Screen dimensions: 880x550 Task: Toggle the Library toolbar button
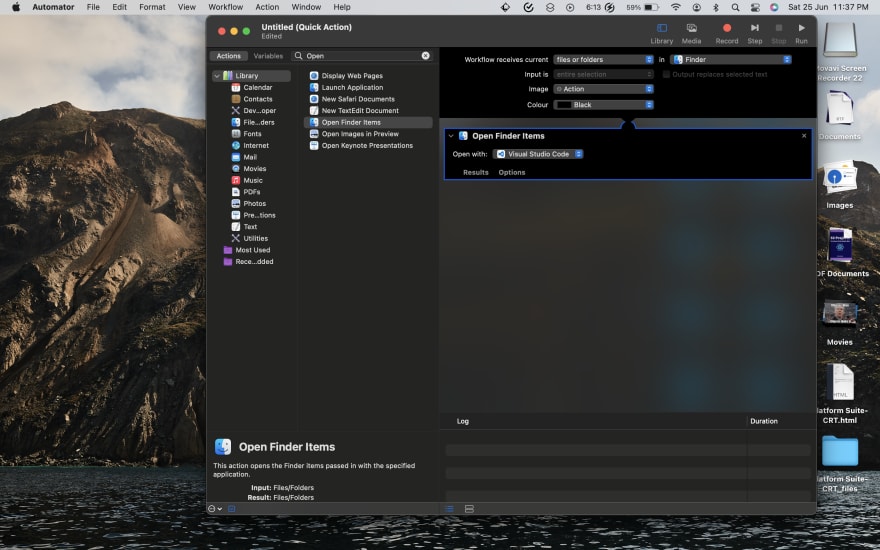[x=662, y=34]
